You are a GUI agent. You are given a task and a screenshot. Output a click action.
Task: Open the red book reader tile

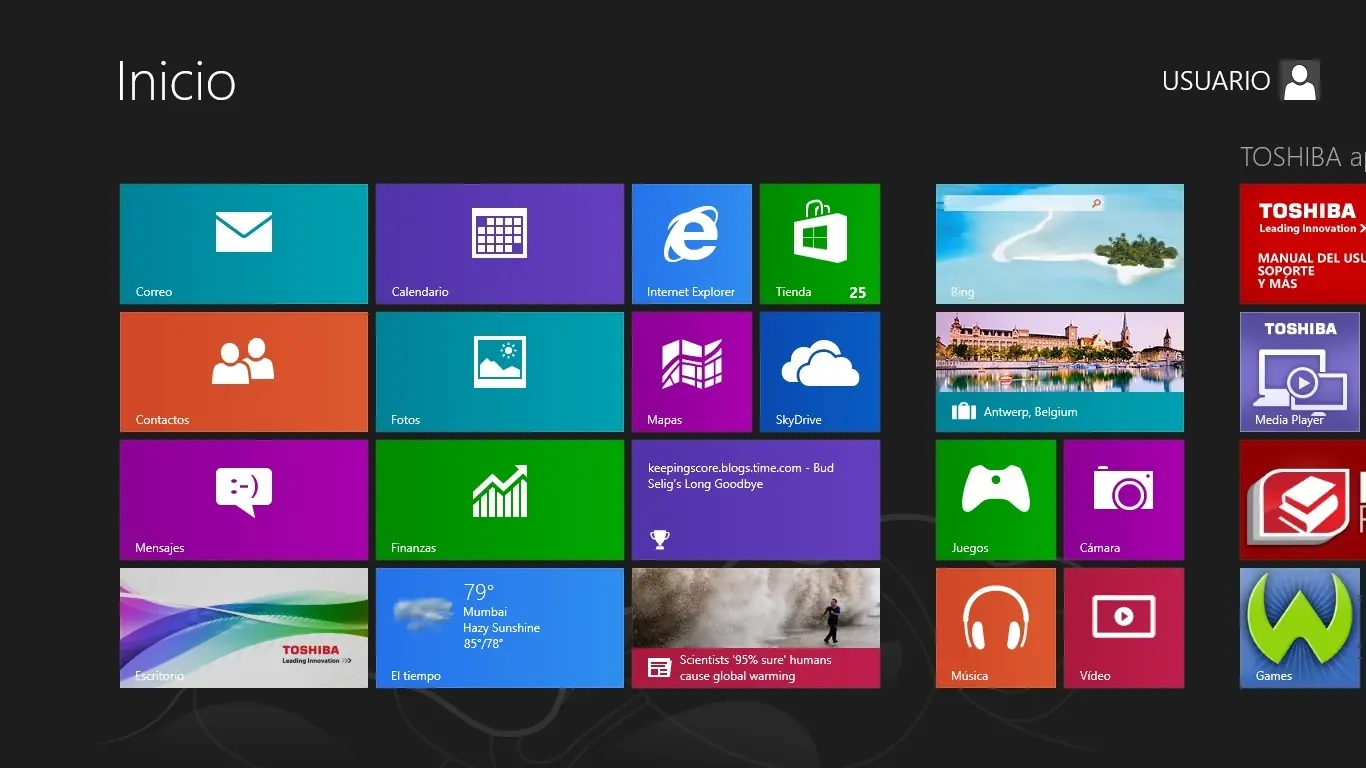pos(1303,500)
